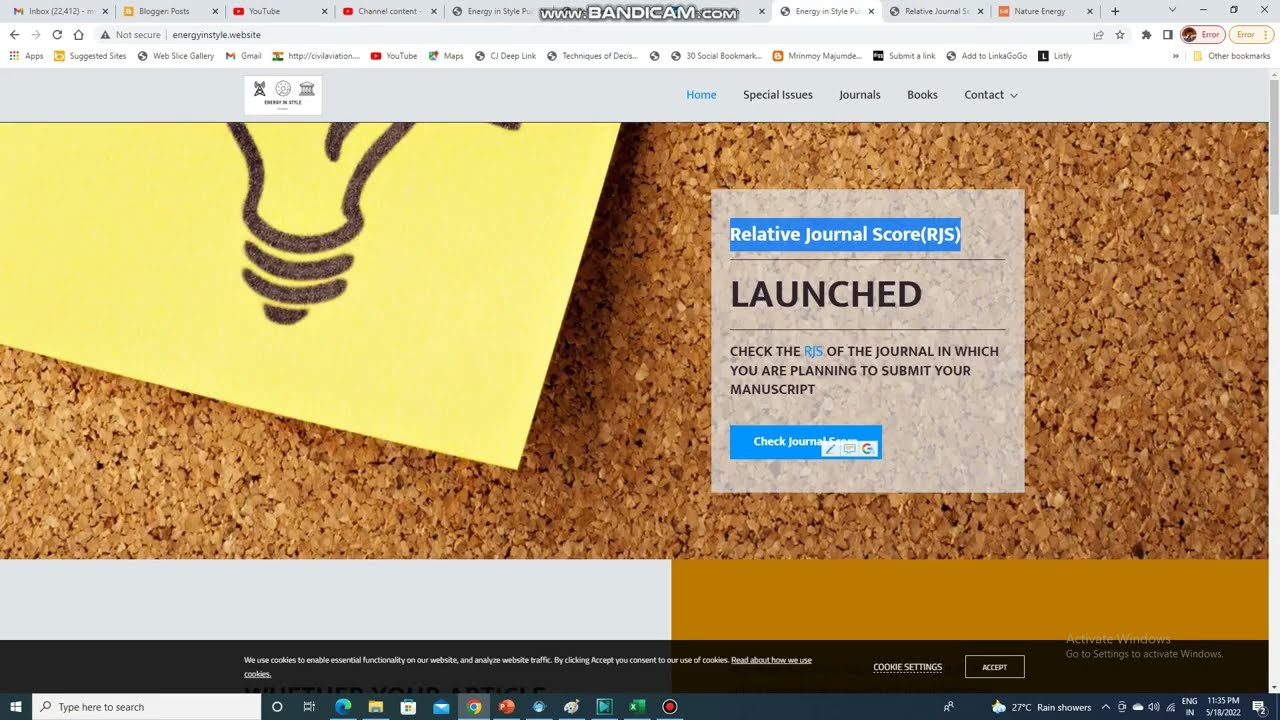This screenshot has width=1280, height=720.
Task: Click the Windows search box
Action: coord(147,707)
